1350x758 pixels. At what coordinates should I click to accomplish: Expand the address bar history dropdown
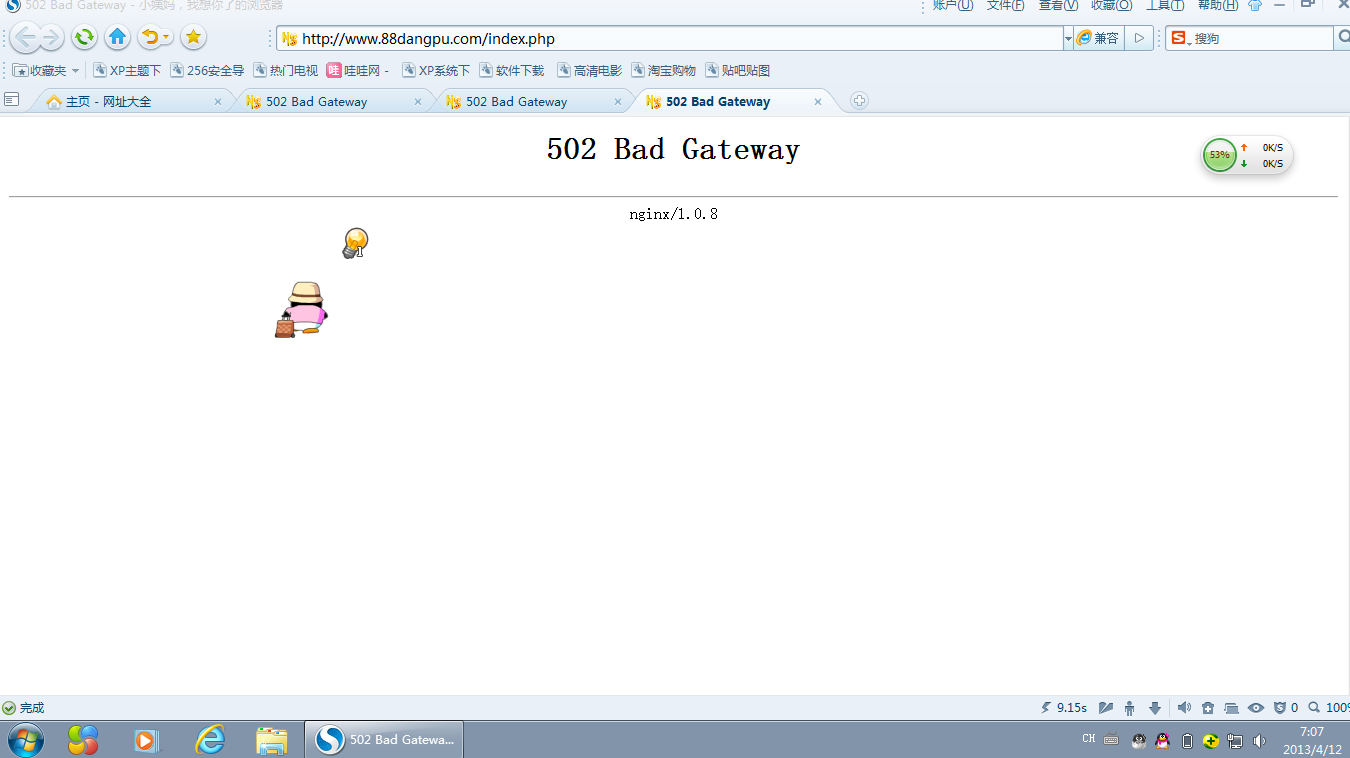(1068, 39)
